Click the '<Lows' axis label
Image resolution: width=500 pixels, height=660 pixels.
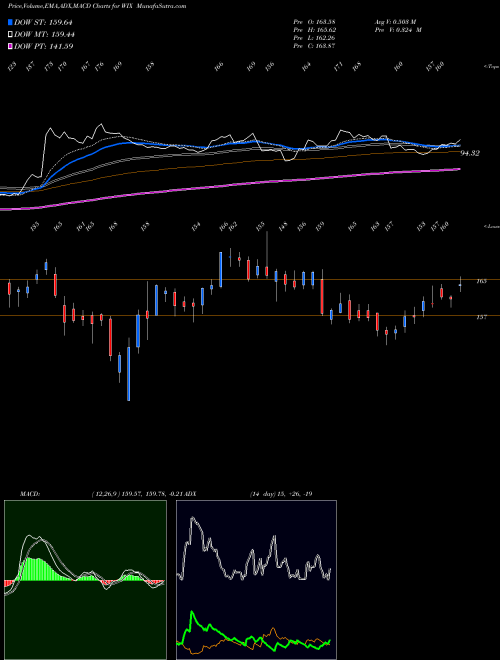[491, 226]
